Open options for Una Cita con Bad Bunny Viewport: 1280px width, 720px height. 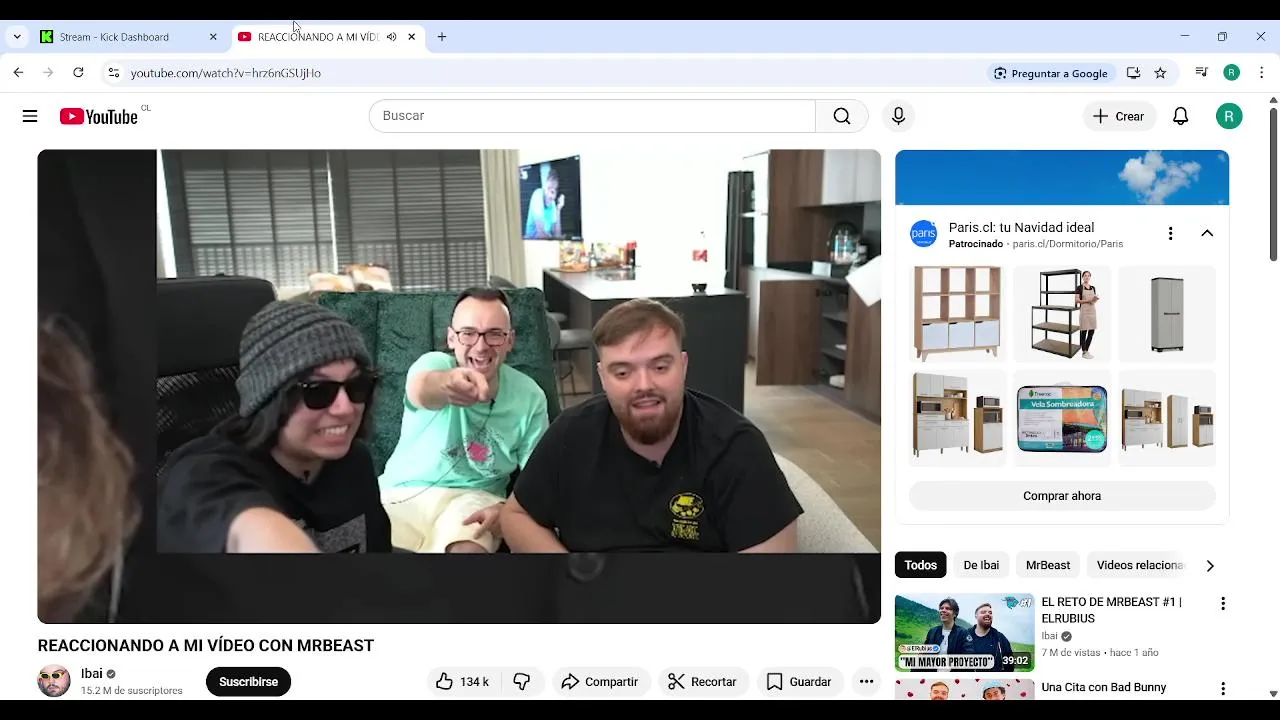(1222, 689)
